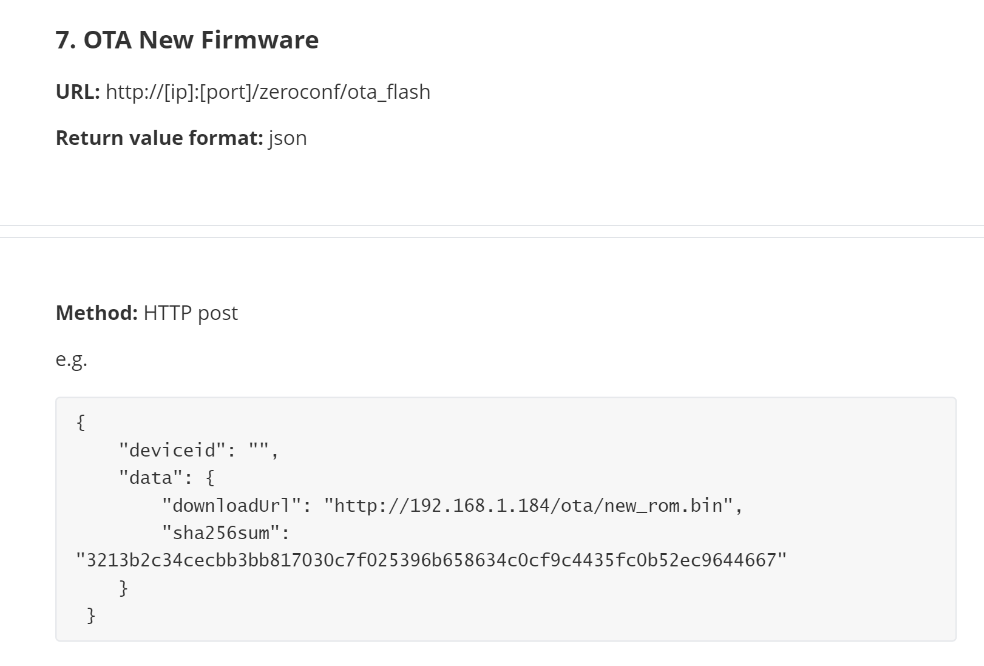Click the "sha256sum" key in the code

coord(225,533)
